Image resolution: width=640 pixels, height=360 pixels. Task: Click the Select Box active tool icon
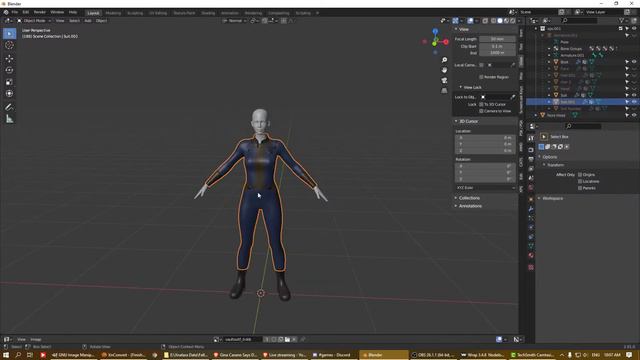tap(544, 137)
